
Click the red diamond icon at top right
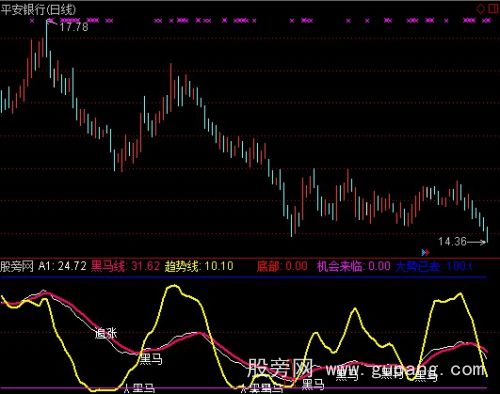click(480, 8)
